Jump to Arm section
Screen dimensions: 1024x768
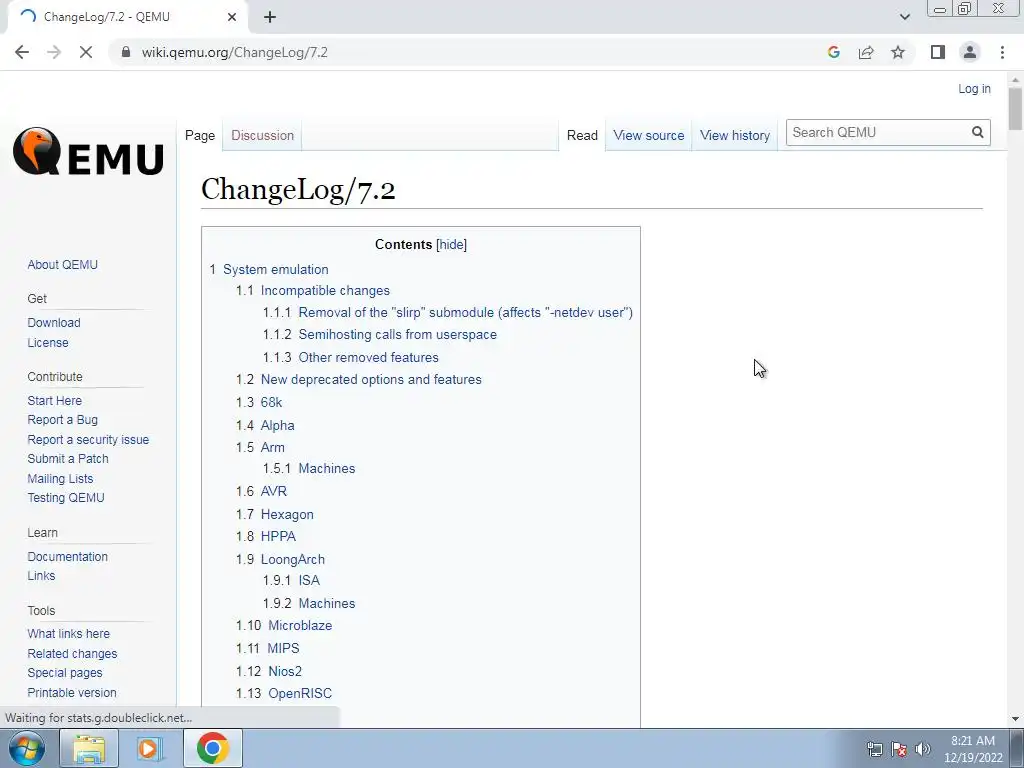[x=272, y=447]
